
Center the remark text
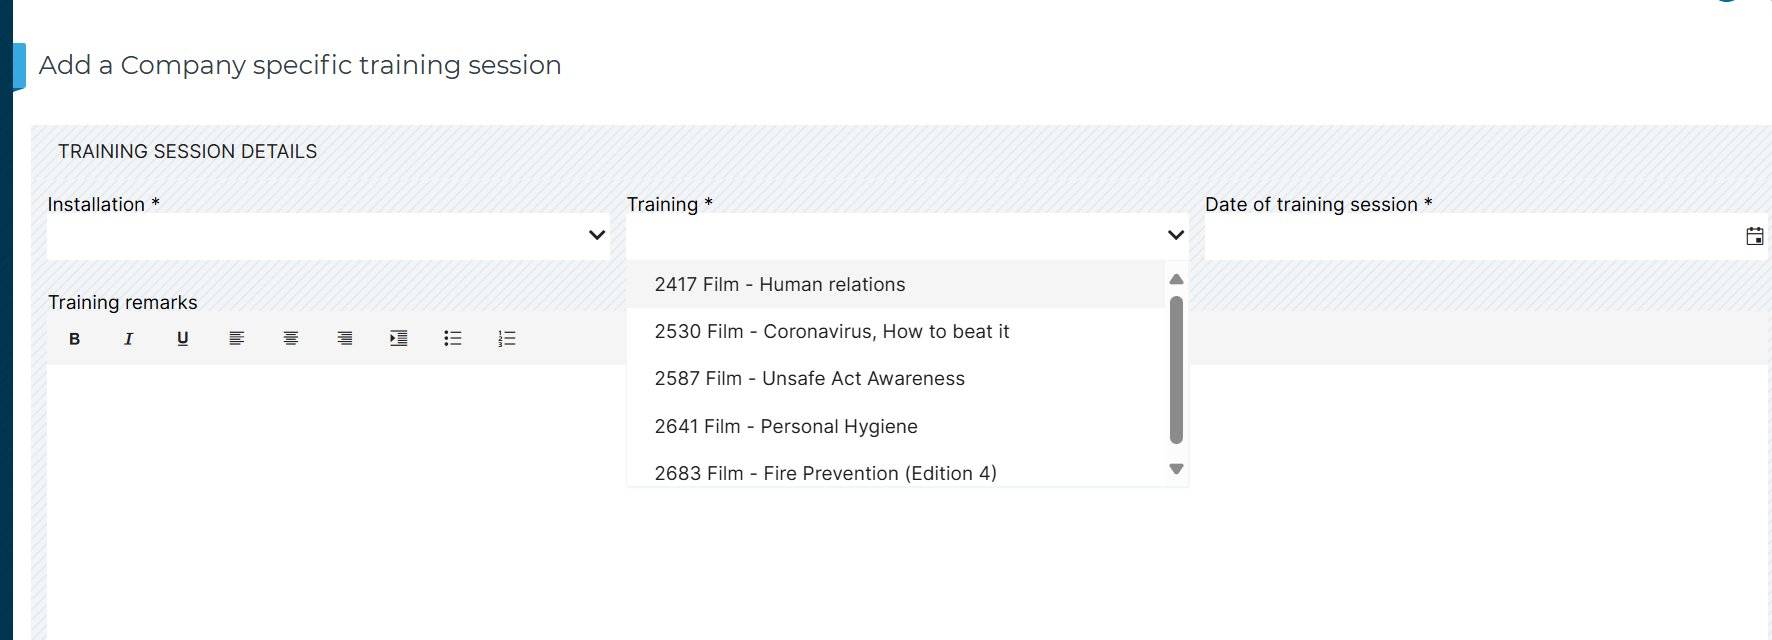click(x=290, y=338)
